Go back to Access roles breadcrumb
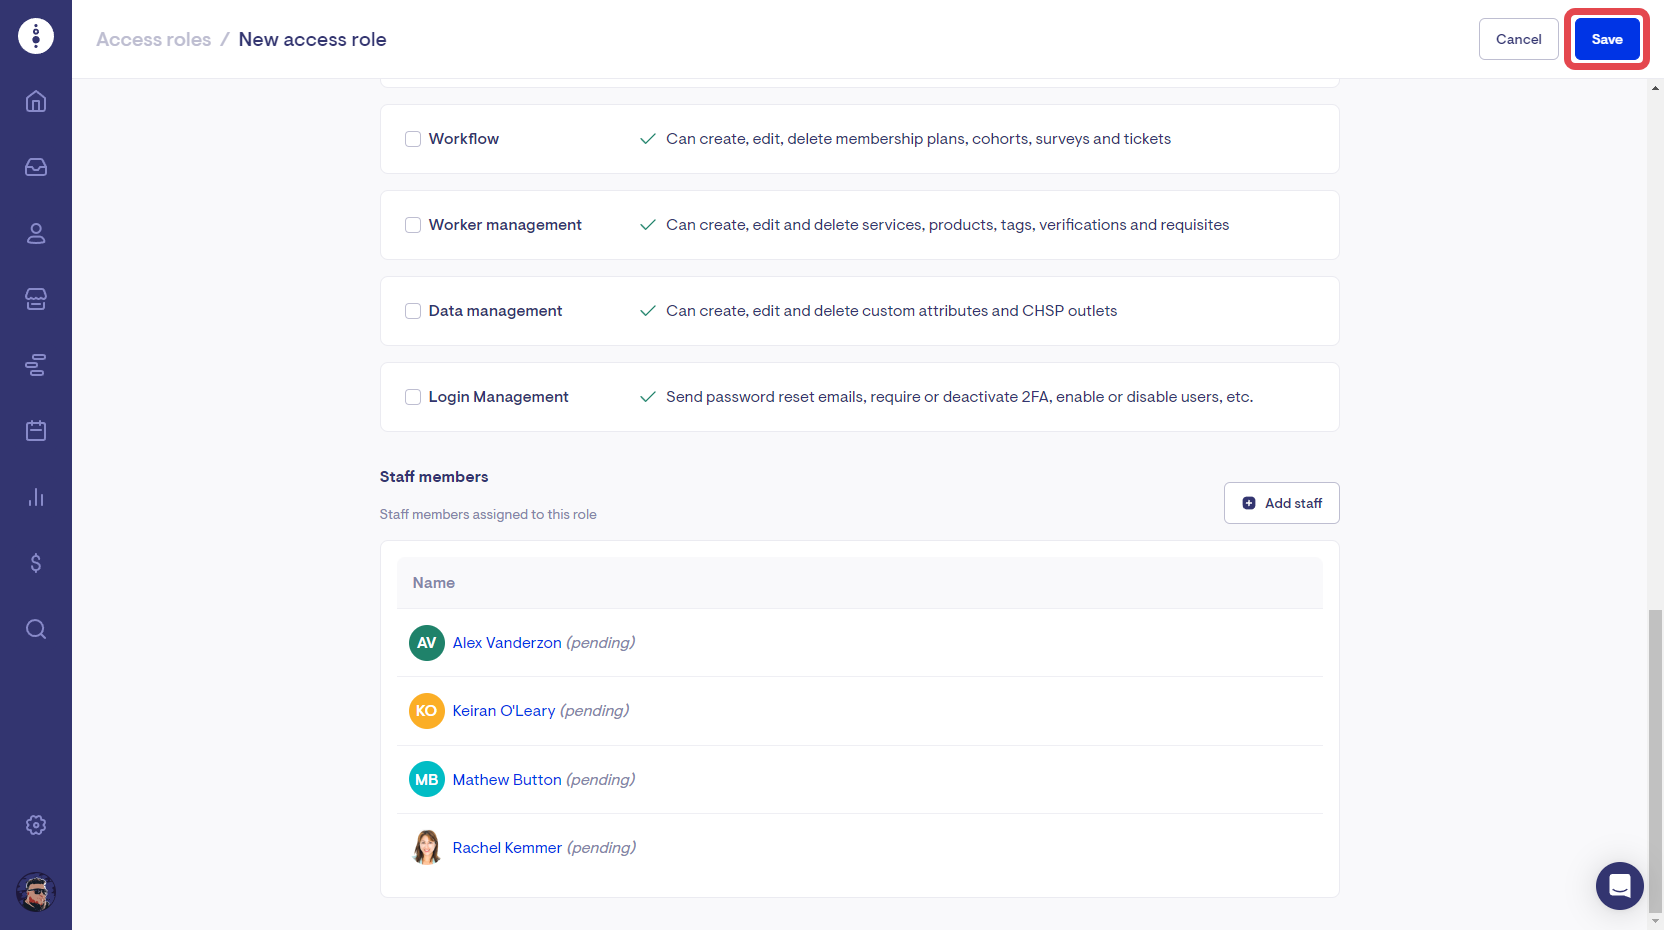The image size is (1664, 930). tap(154, 39)
